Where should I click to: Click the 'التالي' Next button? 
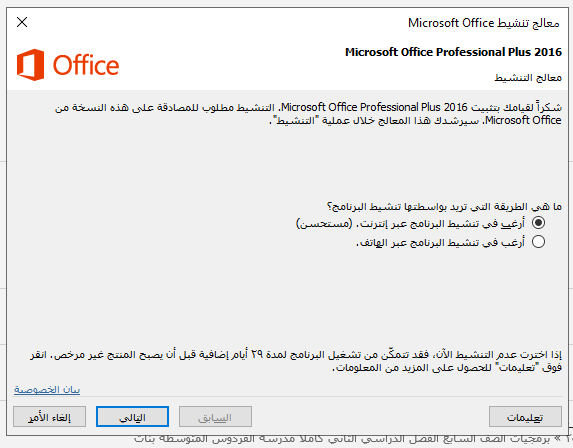(x=132, y=417)
